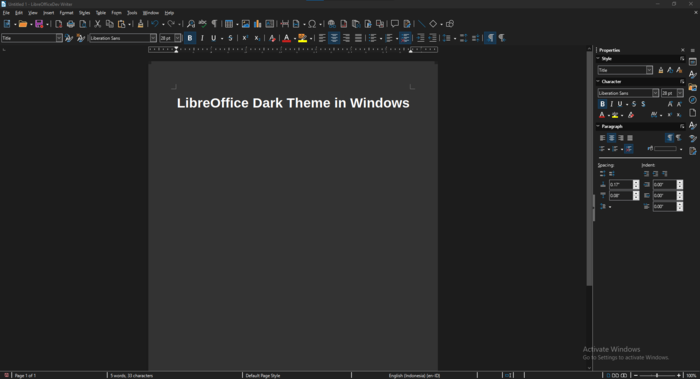The width and height of the screenshot is (700, 379).
Task: Open the Format menu
Action: click(x=67, y=13)
